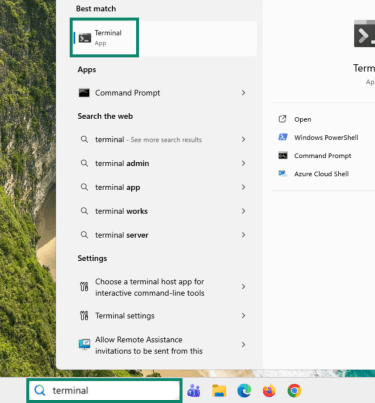Expand 'terminal admin' suggestion arrow
The height and width of the screenshot is (403, 375).
243,163
